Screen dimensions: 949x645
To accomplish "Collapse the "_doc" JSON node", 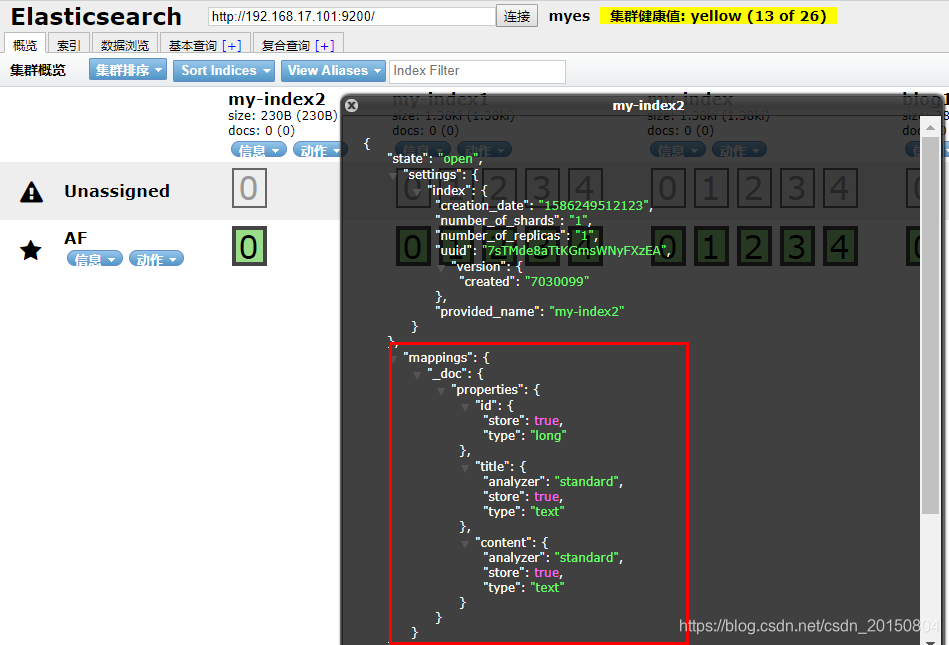I will (x=417, y=375).
